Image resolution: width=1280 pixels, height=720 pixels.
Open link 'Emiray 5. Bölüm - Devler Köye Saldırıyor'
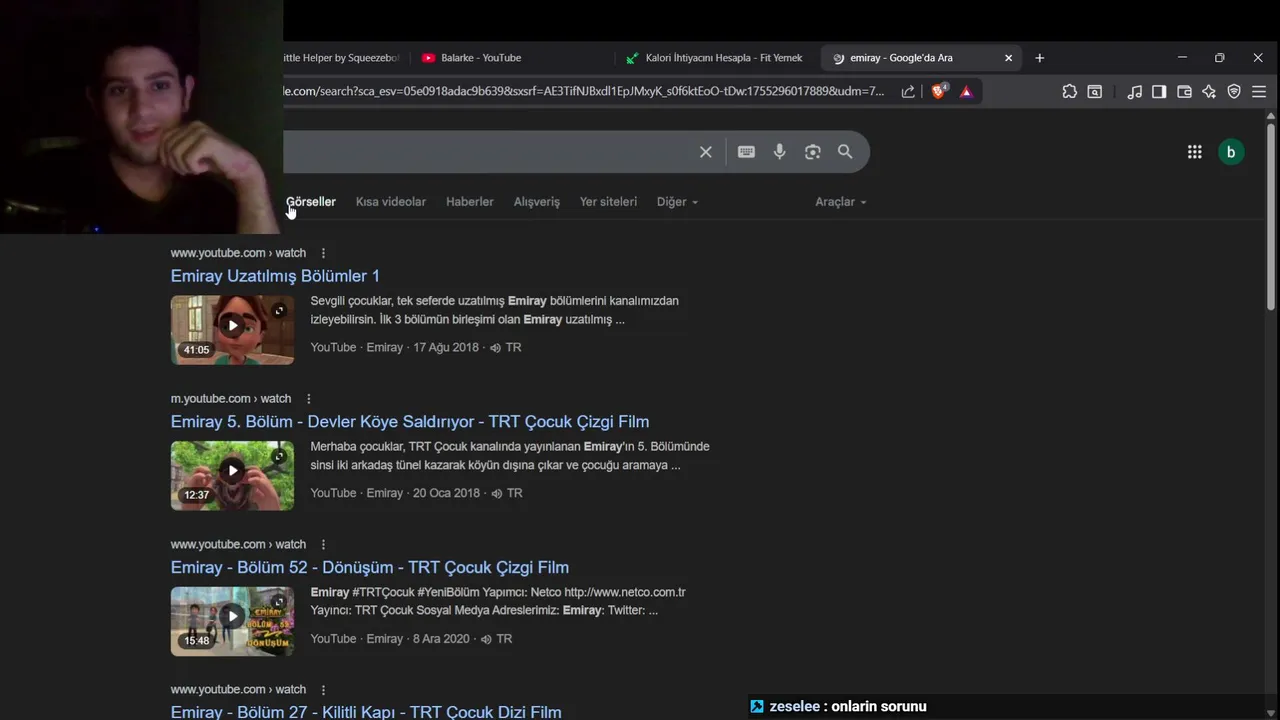pyautogui.click(x=410, y=422)
